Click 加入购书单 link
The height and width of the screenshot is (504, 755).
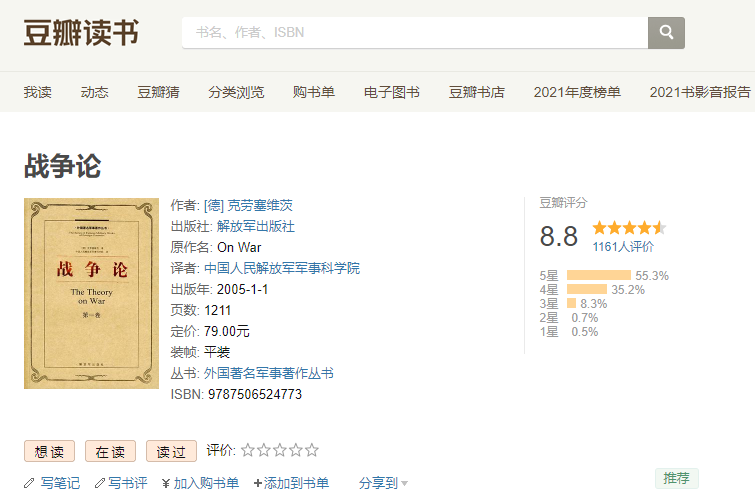point(206,483)
